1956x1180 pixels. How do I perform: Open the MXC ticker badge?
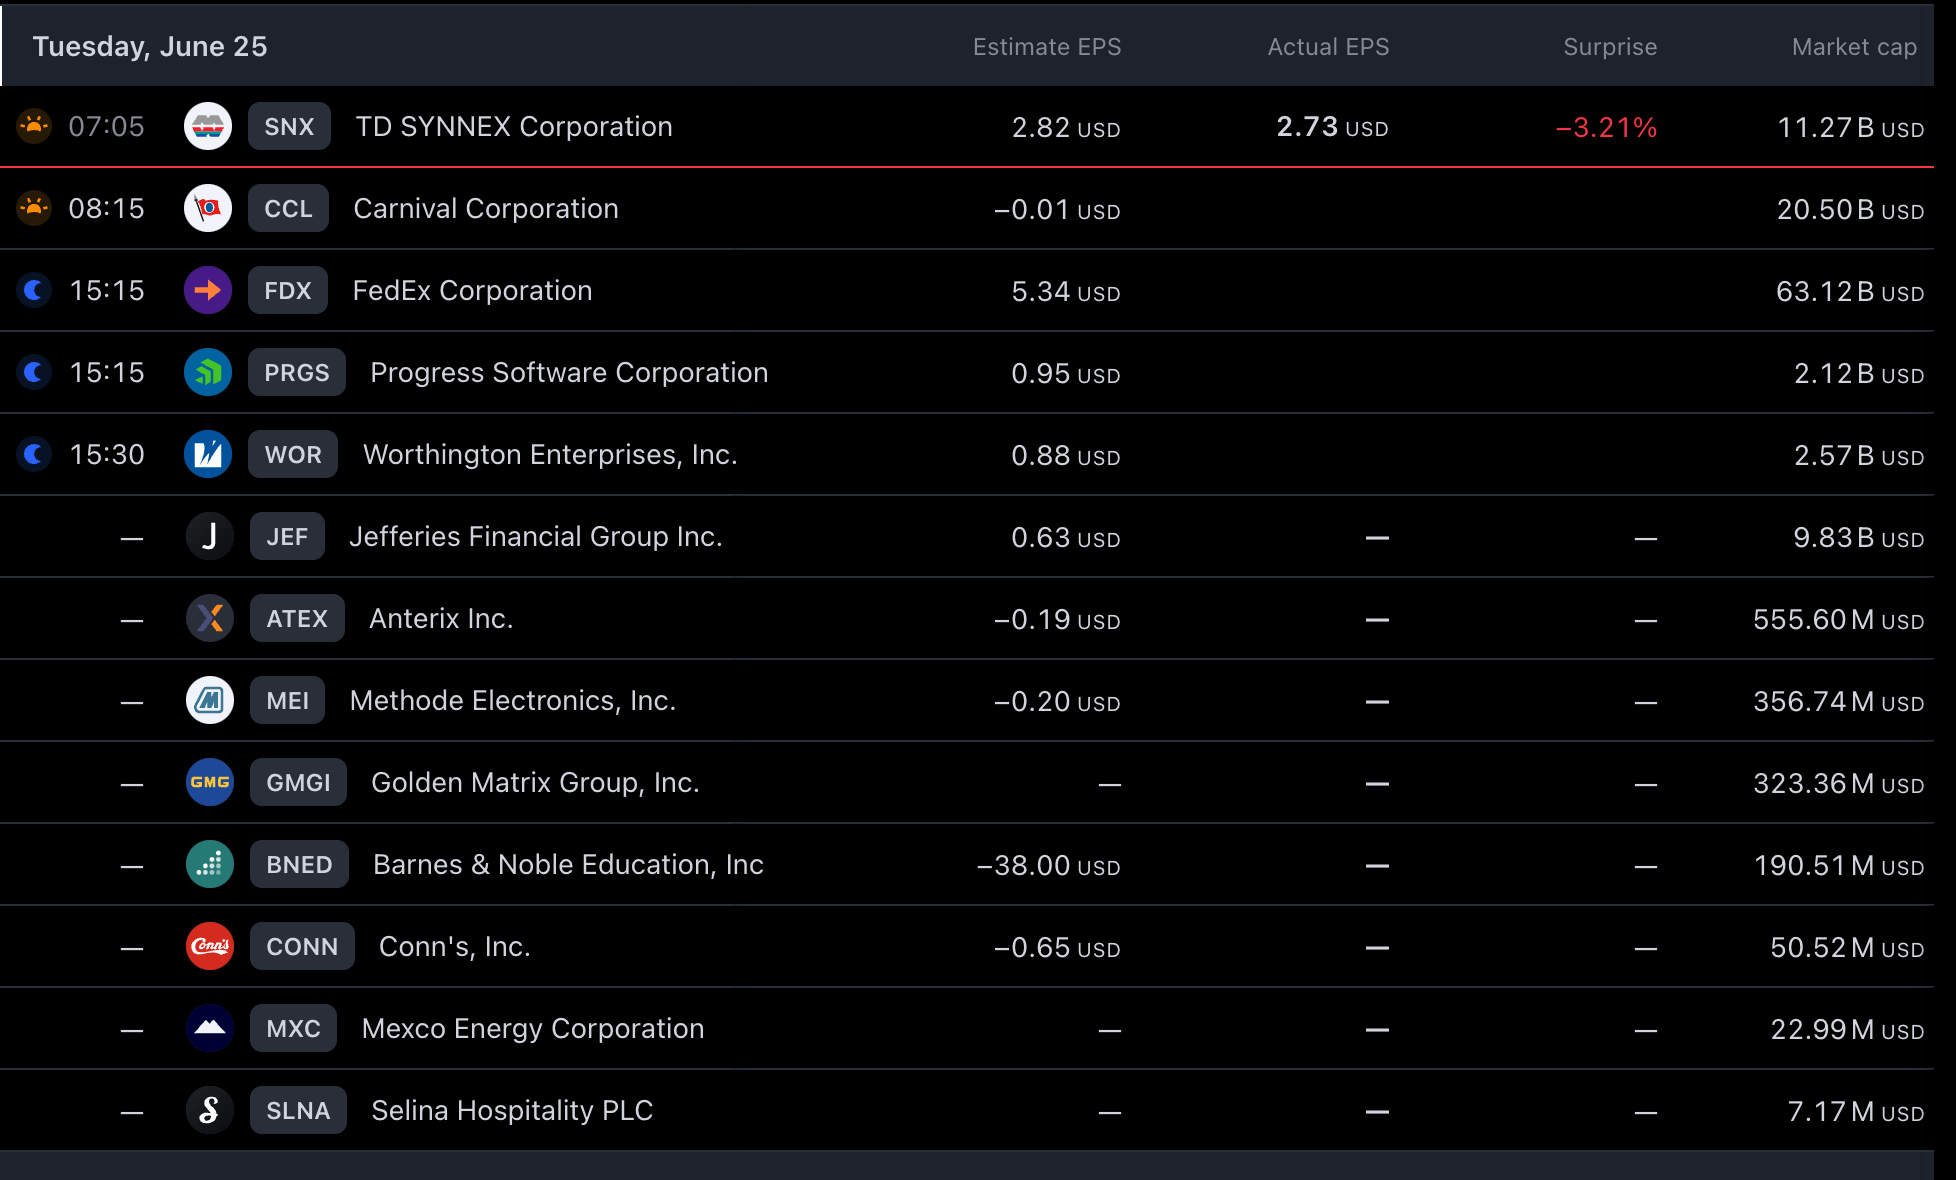[293, 1029]
